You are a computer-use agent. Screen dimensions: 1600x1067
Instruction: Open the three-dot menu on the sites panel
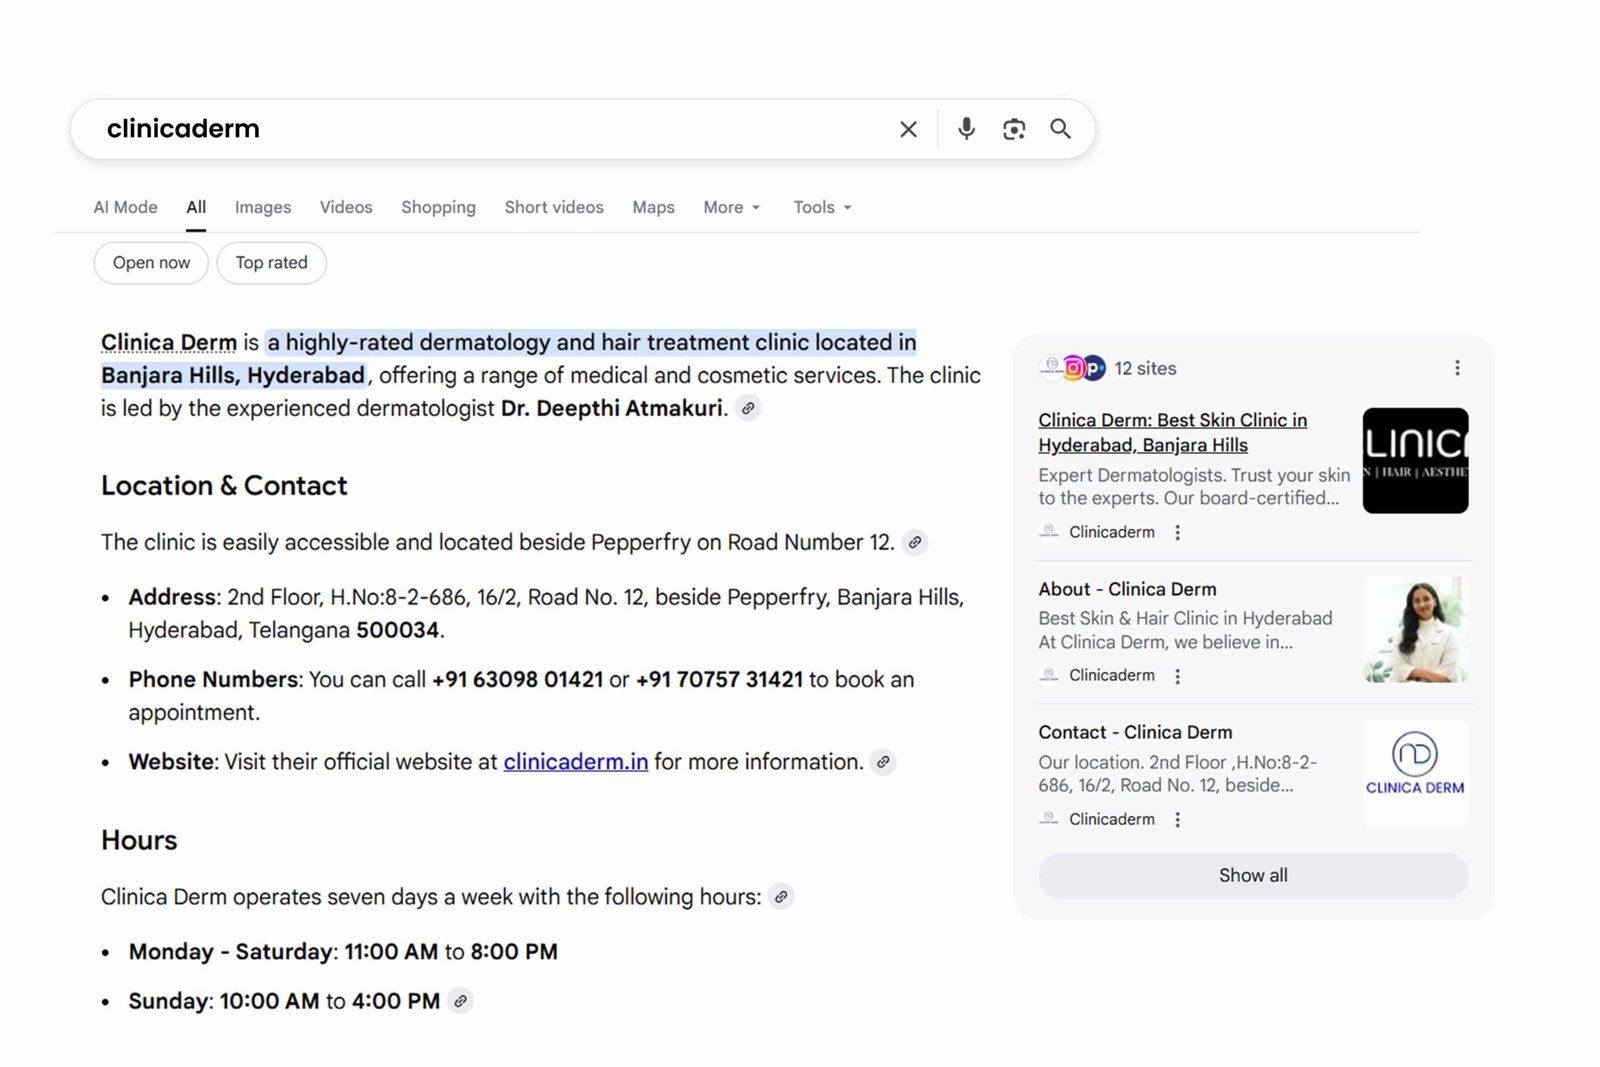(1457, 368)
